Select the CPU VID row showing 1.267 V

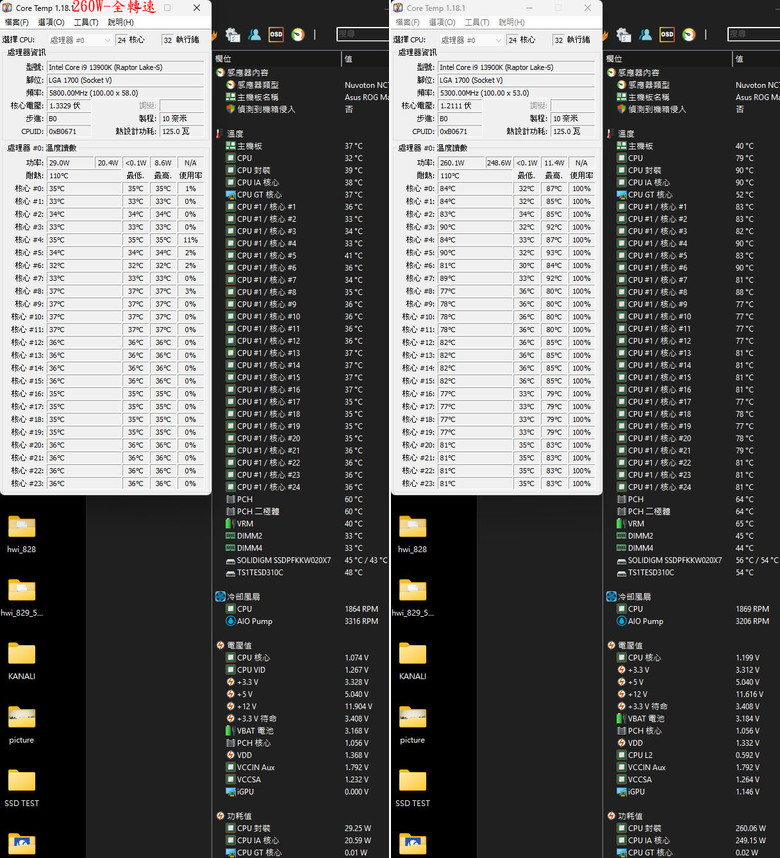point(301,670)
